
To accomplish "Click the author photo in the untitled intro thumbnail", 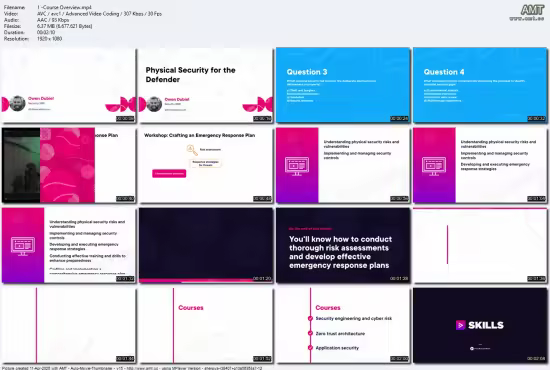I will (17, 103).
